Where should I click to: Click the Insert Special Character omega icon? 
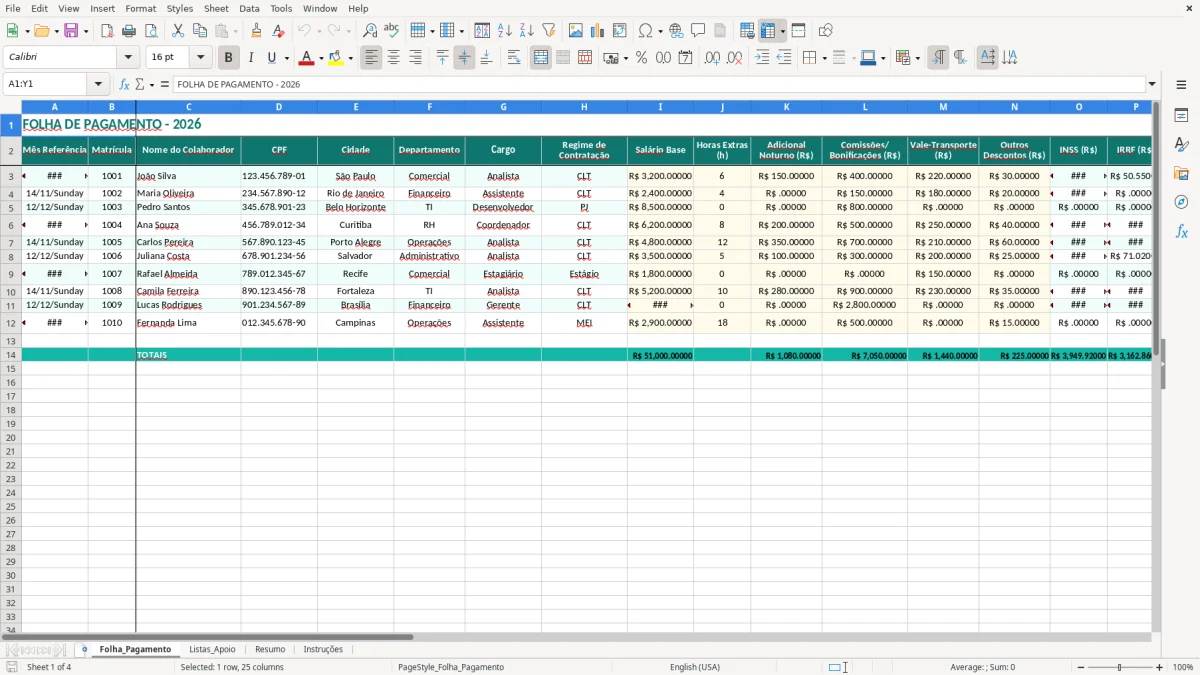[645, 31]
